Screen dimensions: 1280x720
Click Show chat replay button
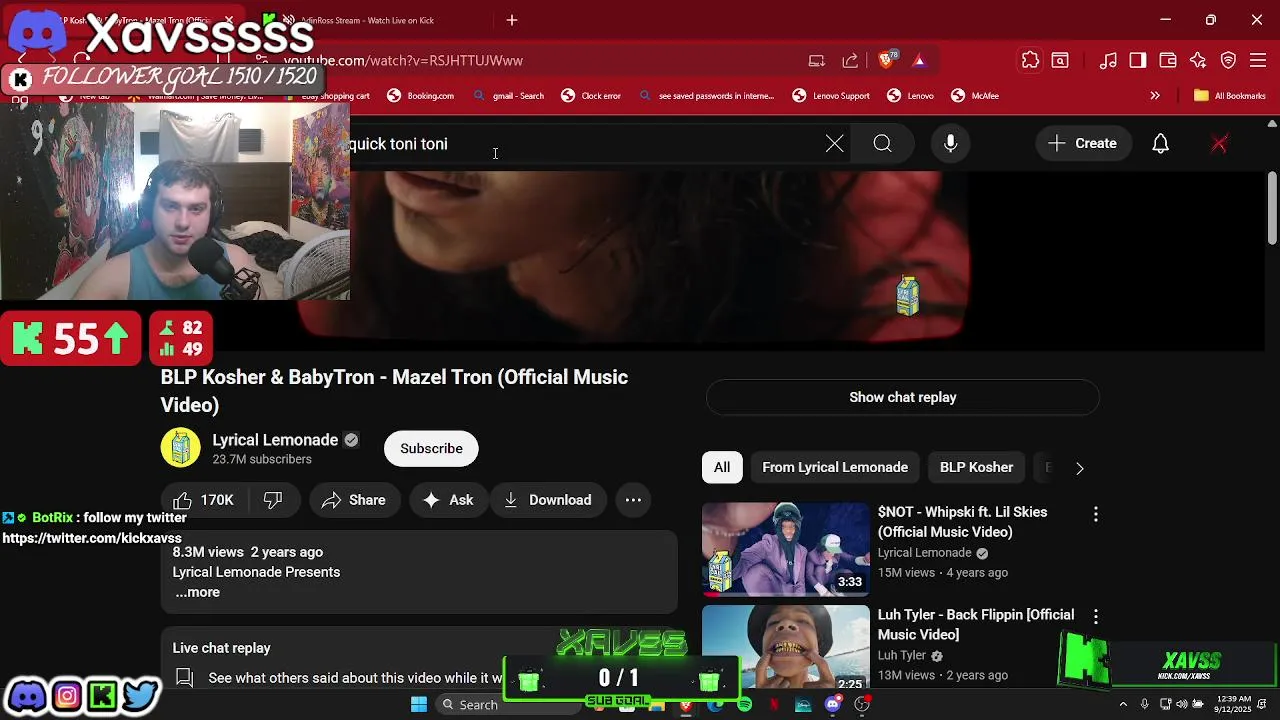pos(903,397)
